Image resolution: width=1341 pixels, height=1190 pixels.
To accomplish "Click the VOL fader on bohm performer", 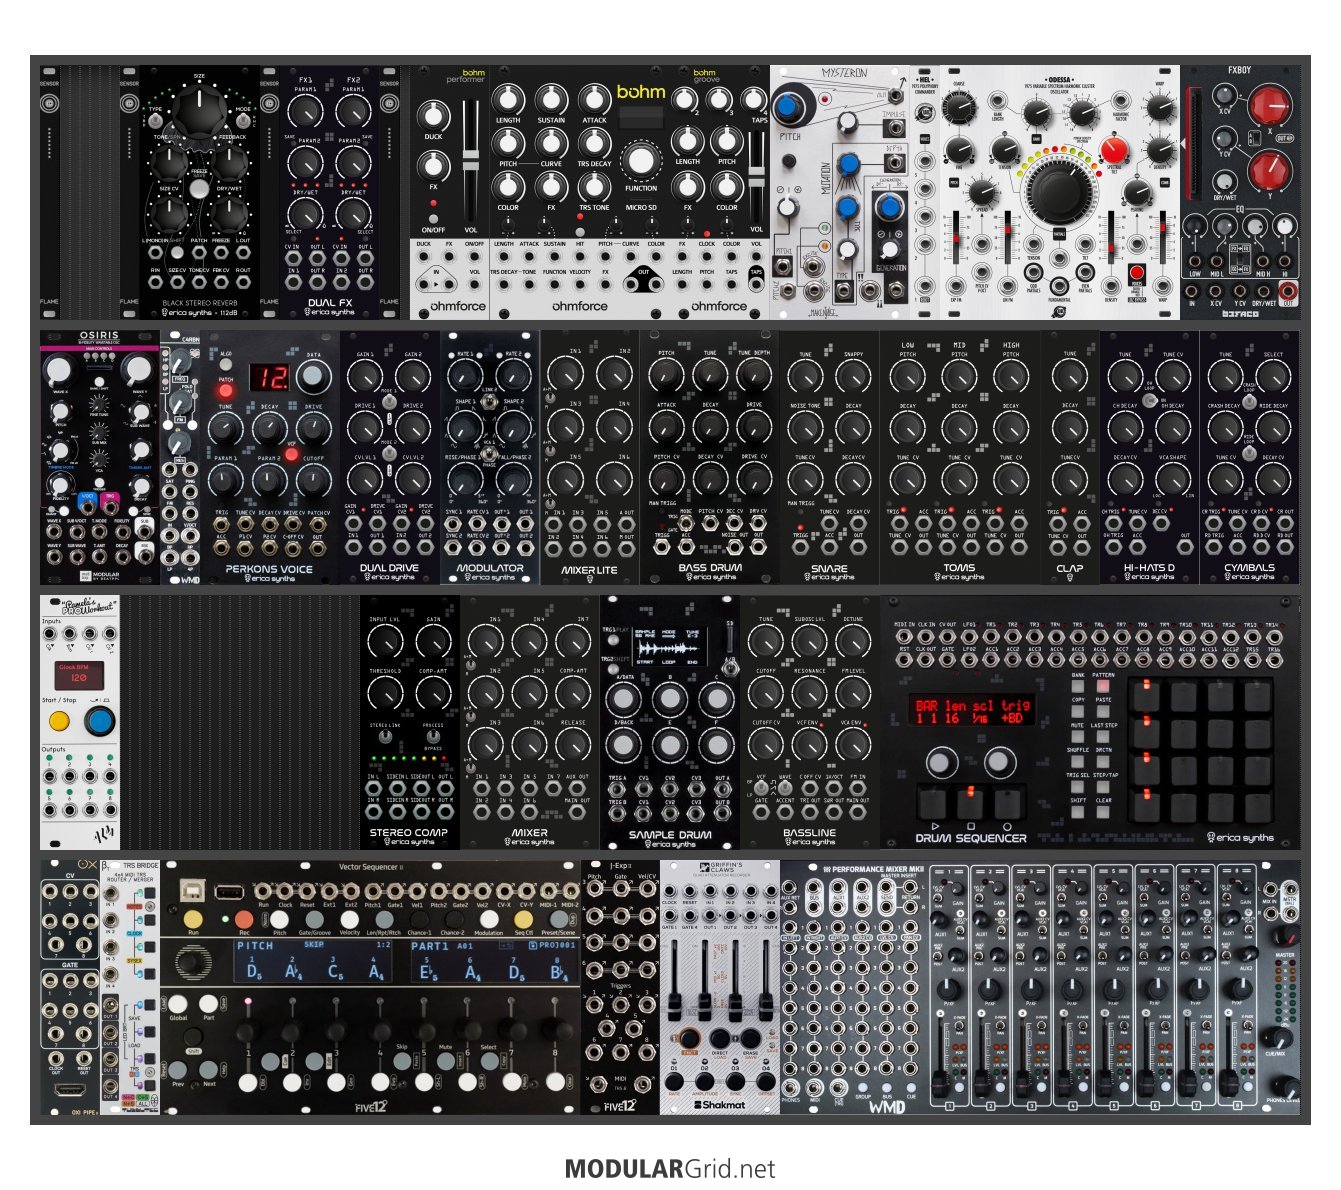I will point(471,160).
